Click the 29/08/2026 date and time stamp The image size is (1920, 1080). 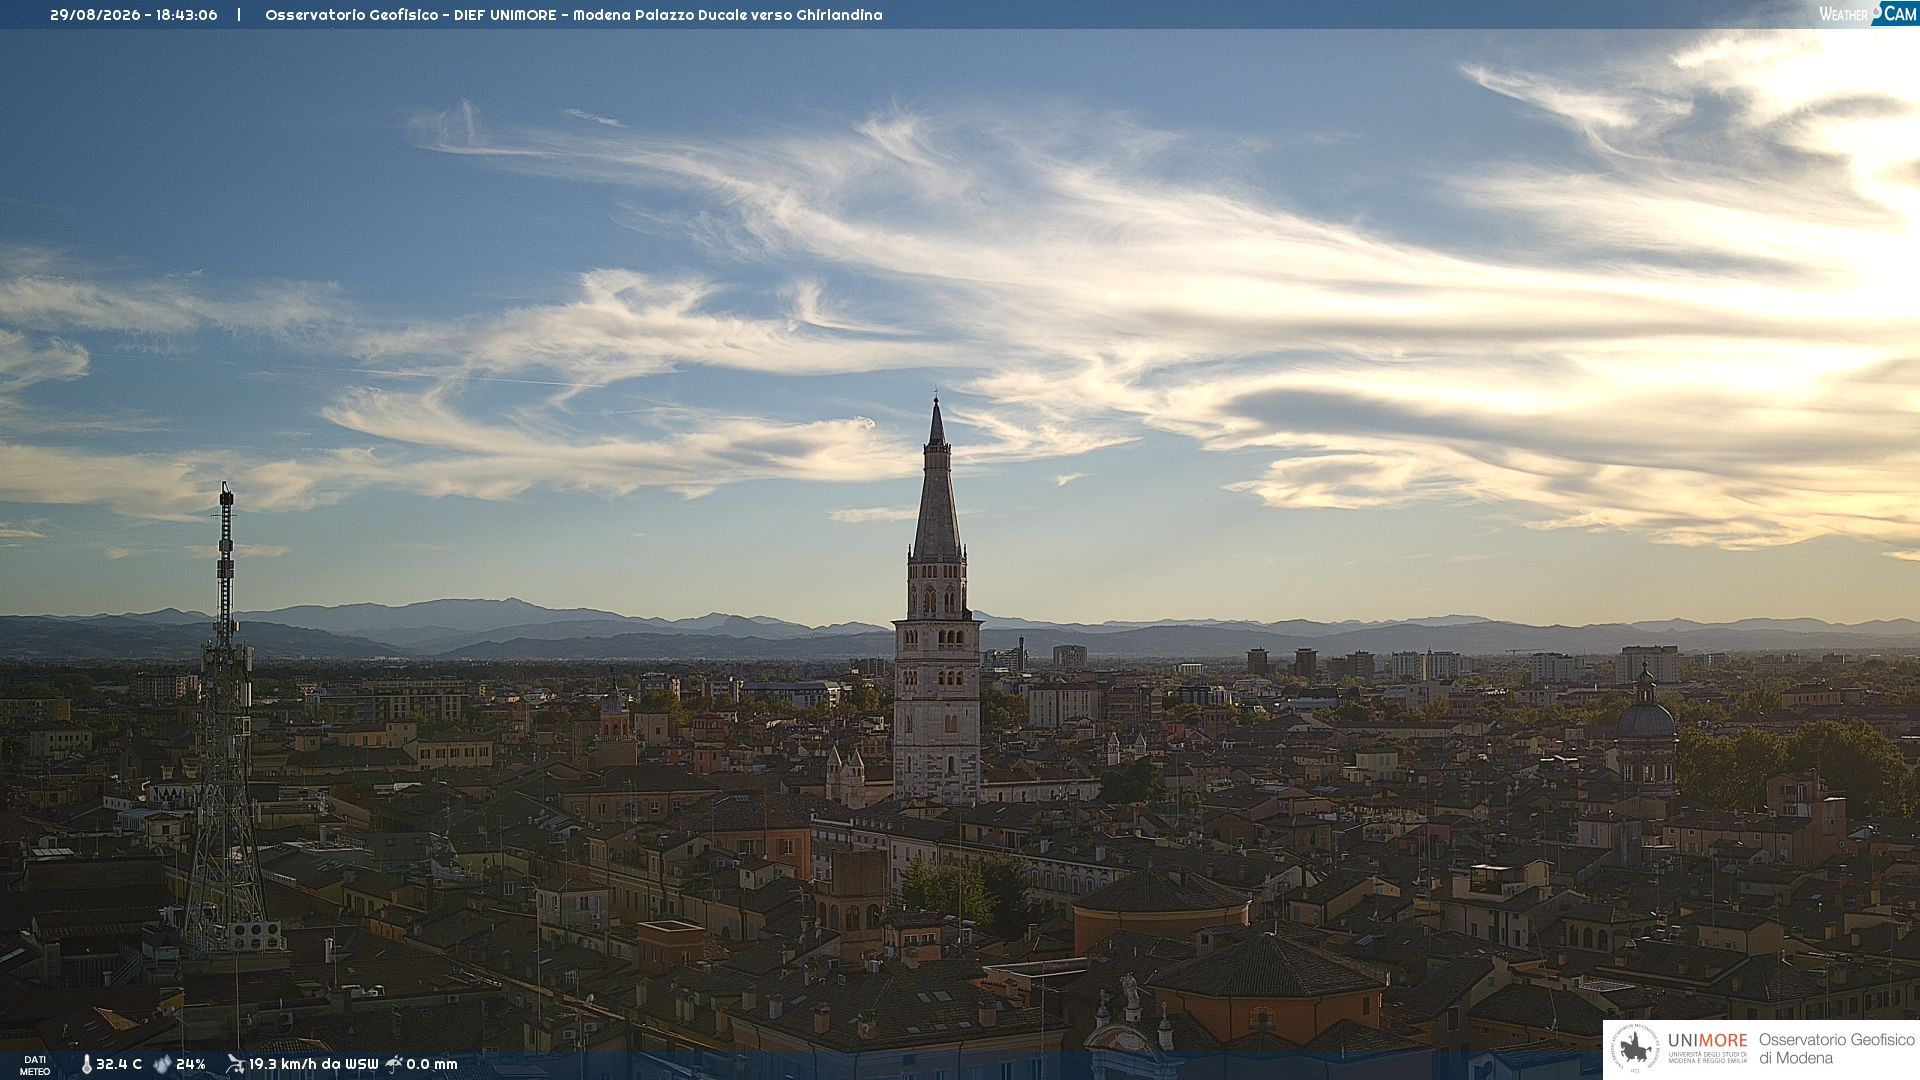(x=134, y=15)
